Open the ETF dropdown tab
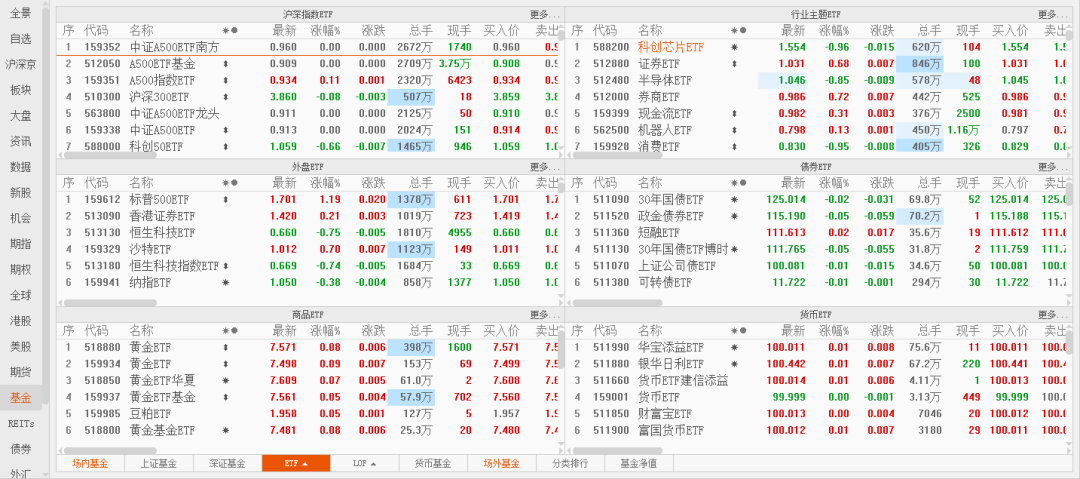 [296, 463]
